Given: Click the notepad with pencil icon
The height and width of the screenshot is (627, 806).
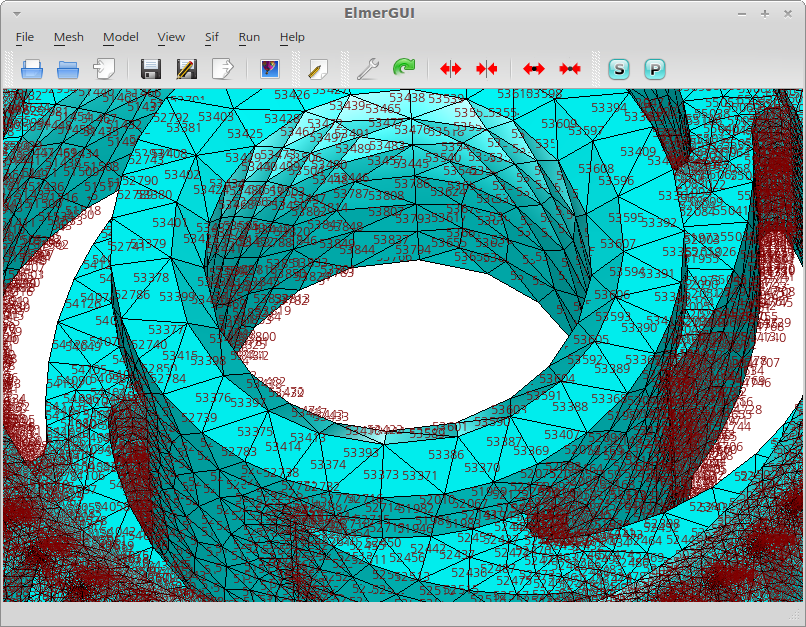Looking at the screenshot, I should pos(317,69).
